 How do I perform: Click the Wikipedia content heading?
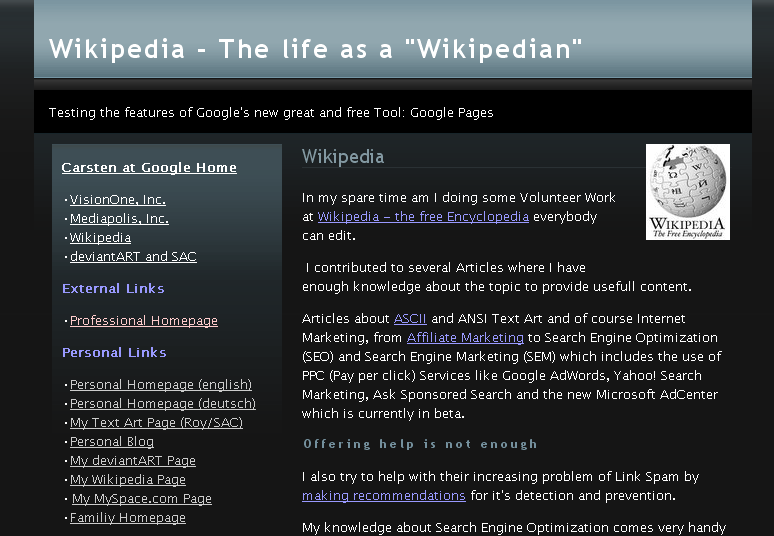click(343, 157)
